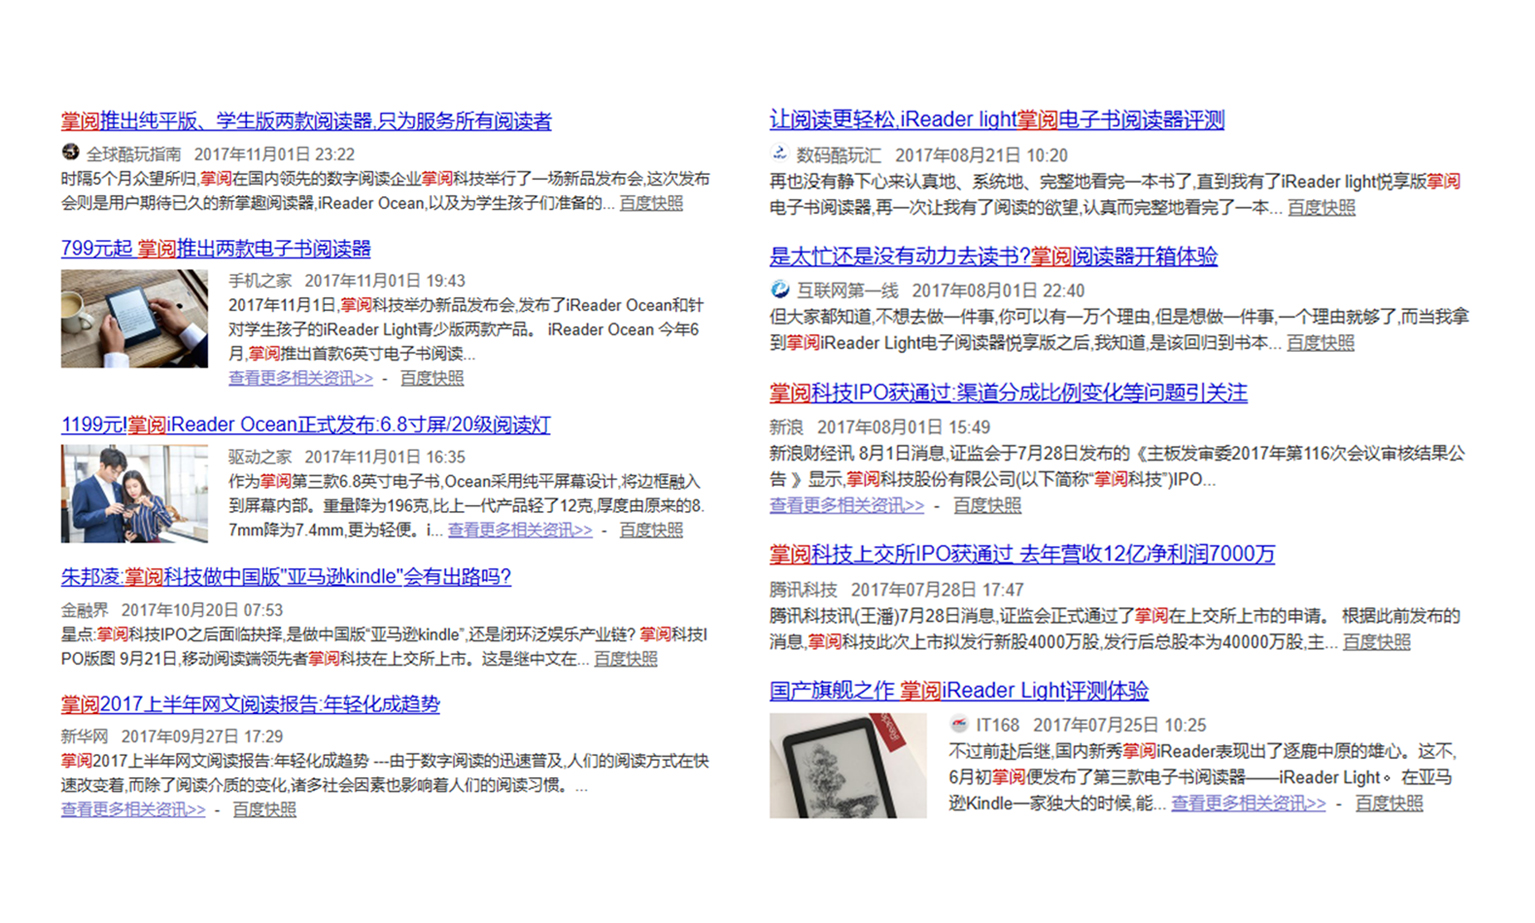Click date 2017年09月27日 17:29

point(202,737)
